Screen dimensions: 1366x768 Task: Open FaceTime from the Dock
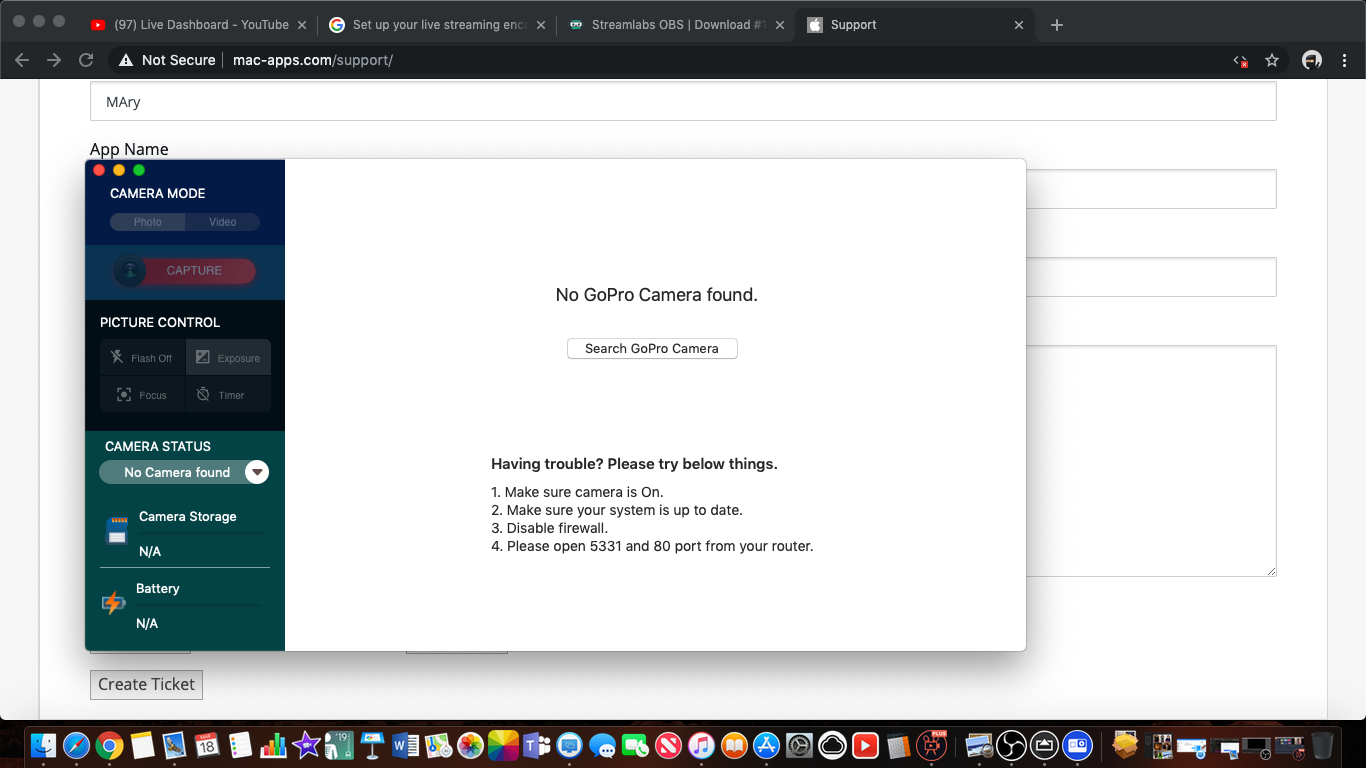[635, 744]
